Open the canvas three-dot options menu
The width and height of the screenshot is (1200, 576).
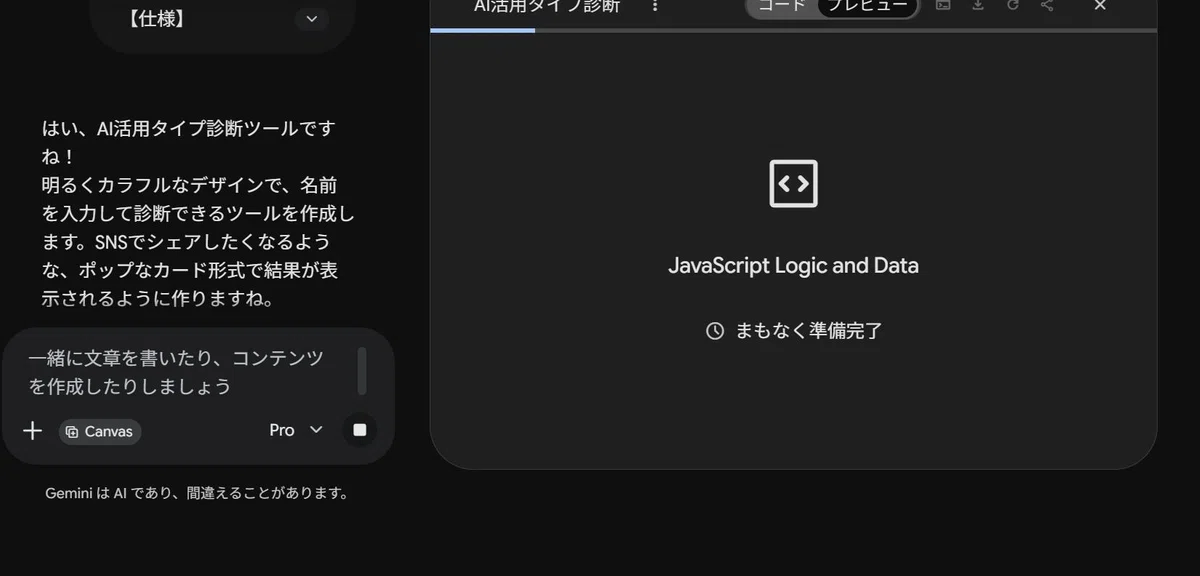click(x=655, y=6)
